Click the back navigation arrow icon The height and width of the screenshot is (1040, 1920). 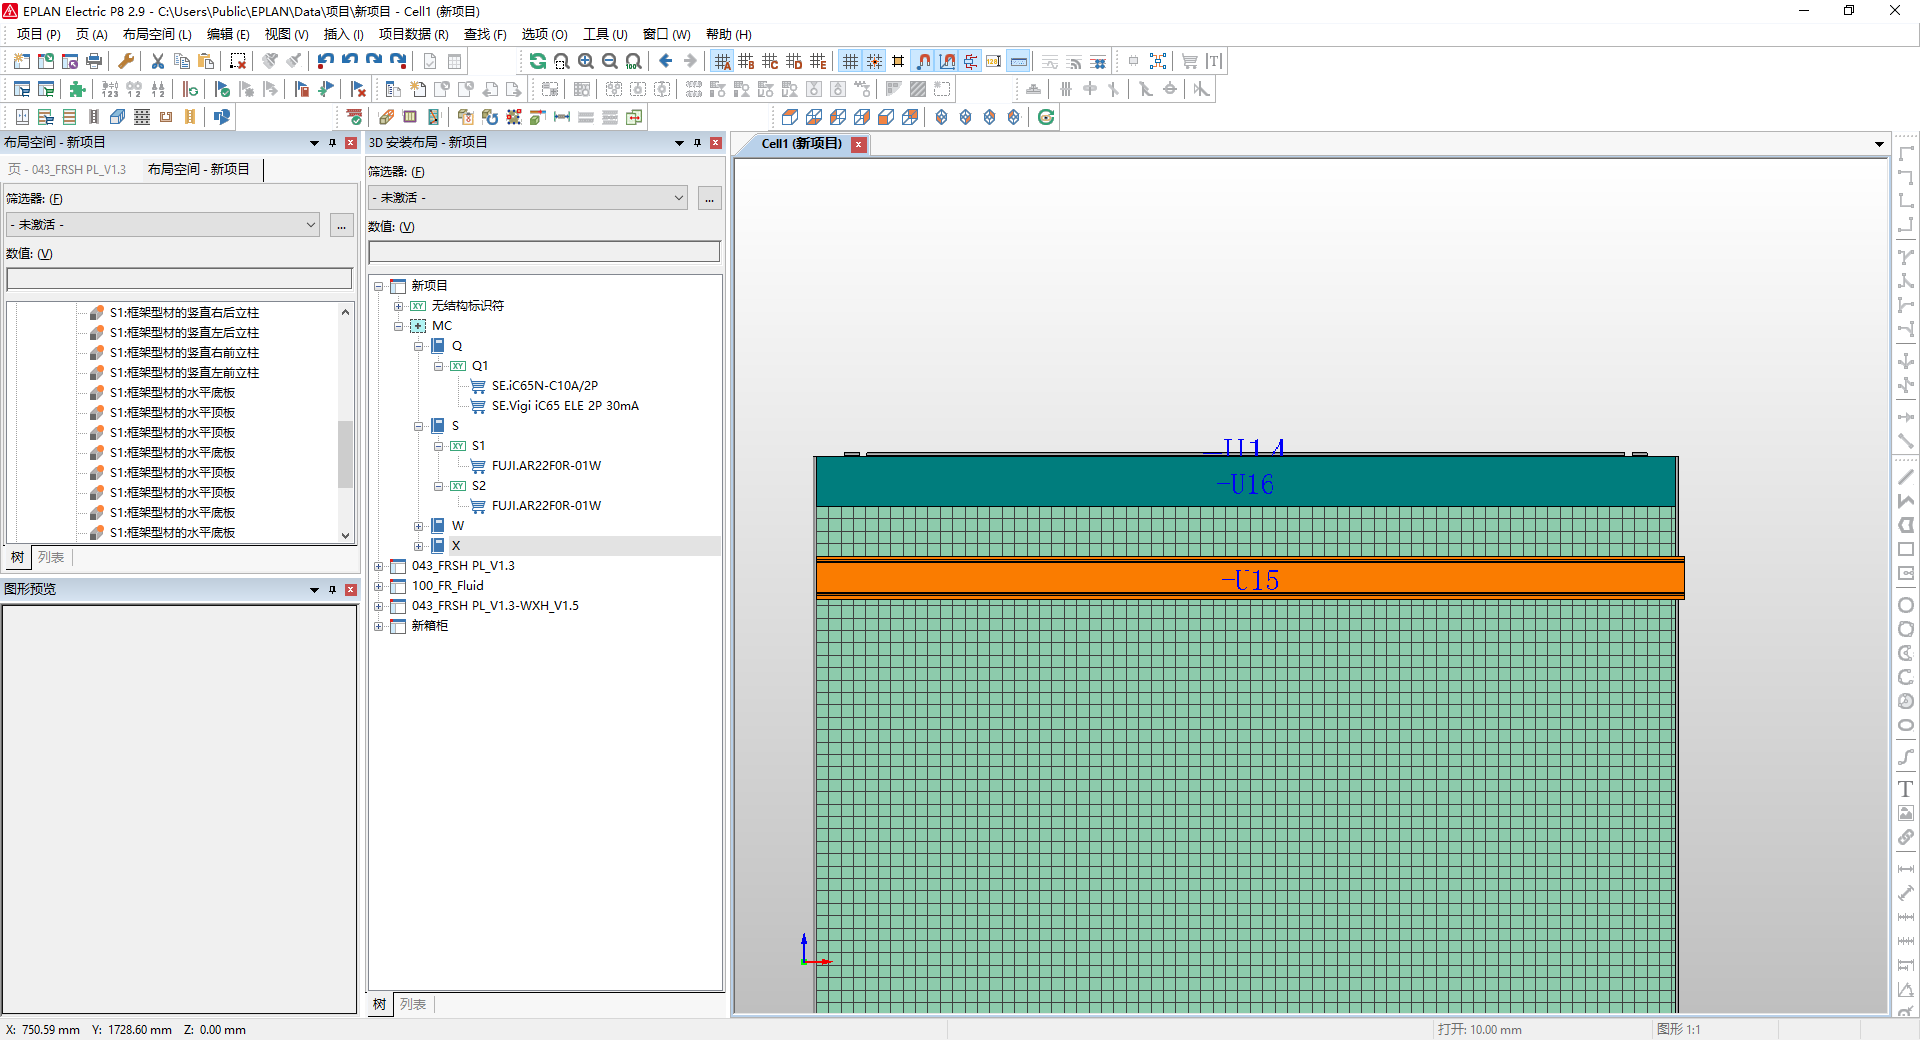tap(665, 61)
